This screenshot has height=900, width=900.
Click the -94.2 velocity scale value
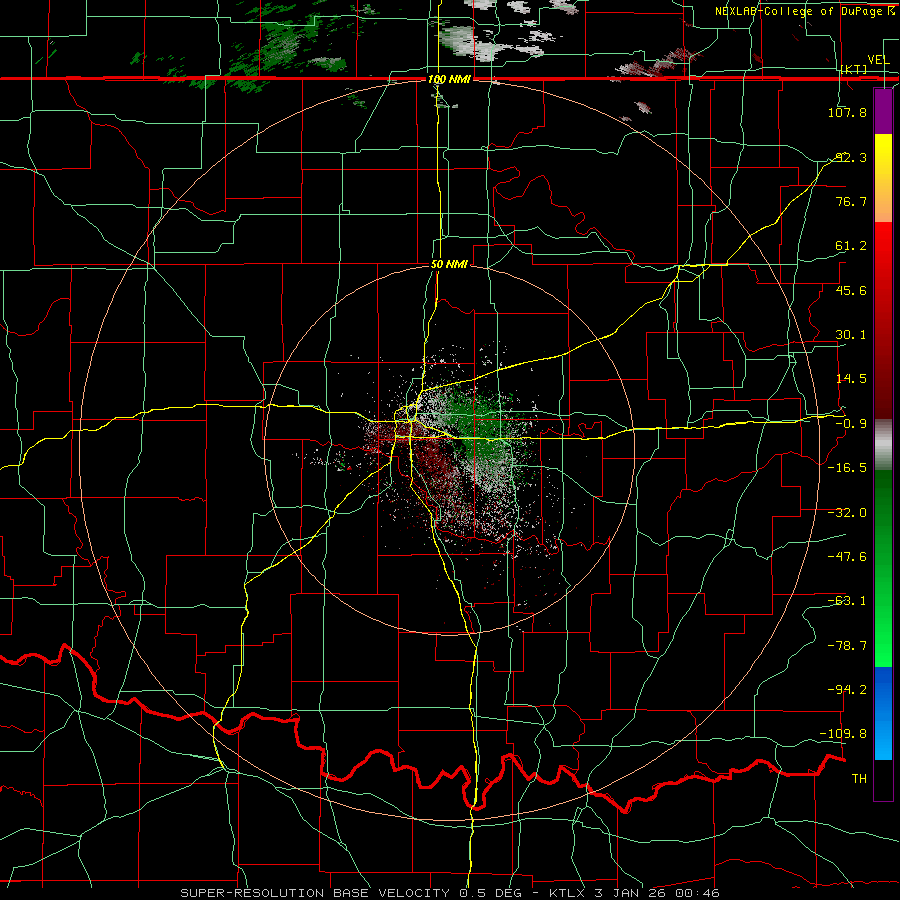click(847, 689)
